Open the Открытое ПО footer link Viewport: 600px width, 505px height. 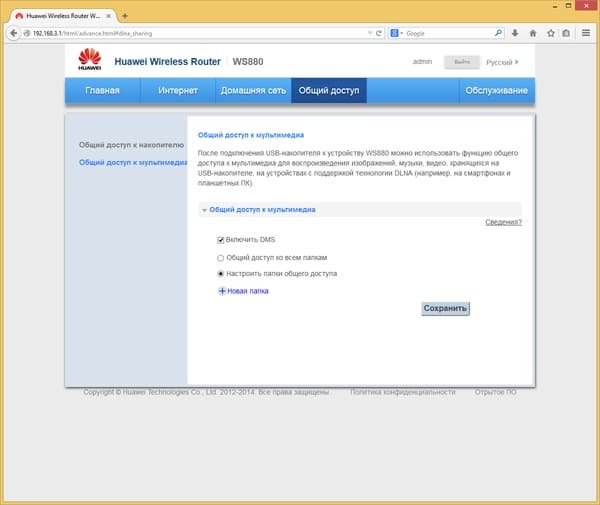[x=496, y=392]
